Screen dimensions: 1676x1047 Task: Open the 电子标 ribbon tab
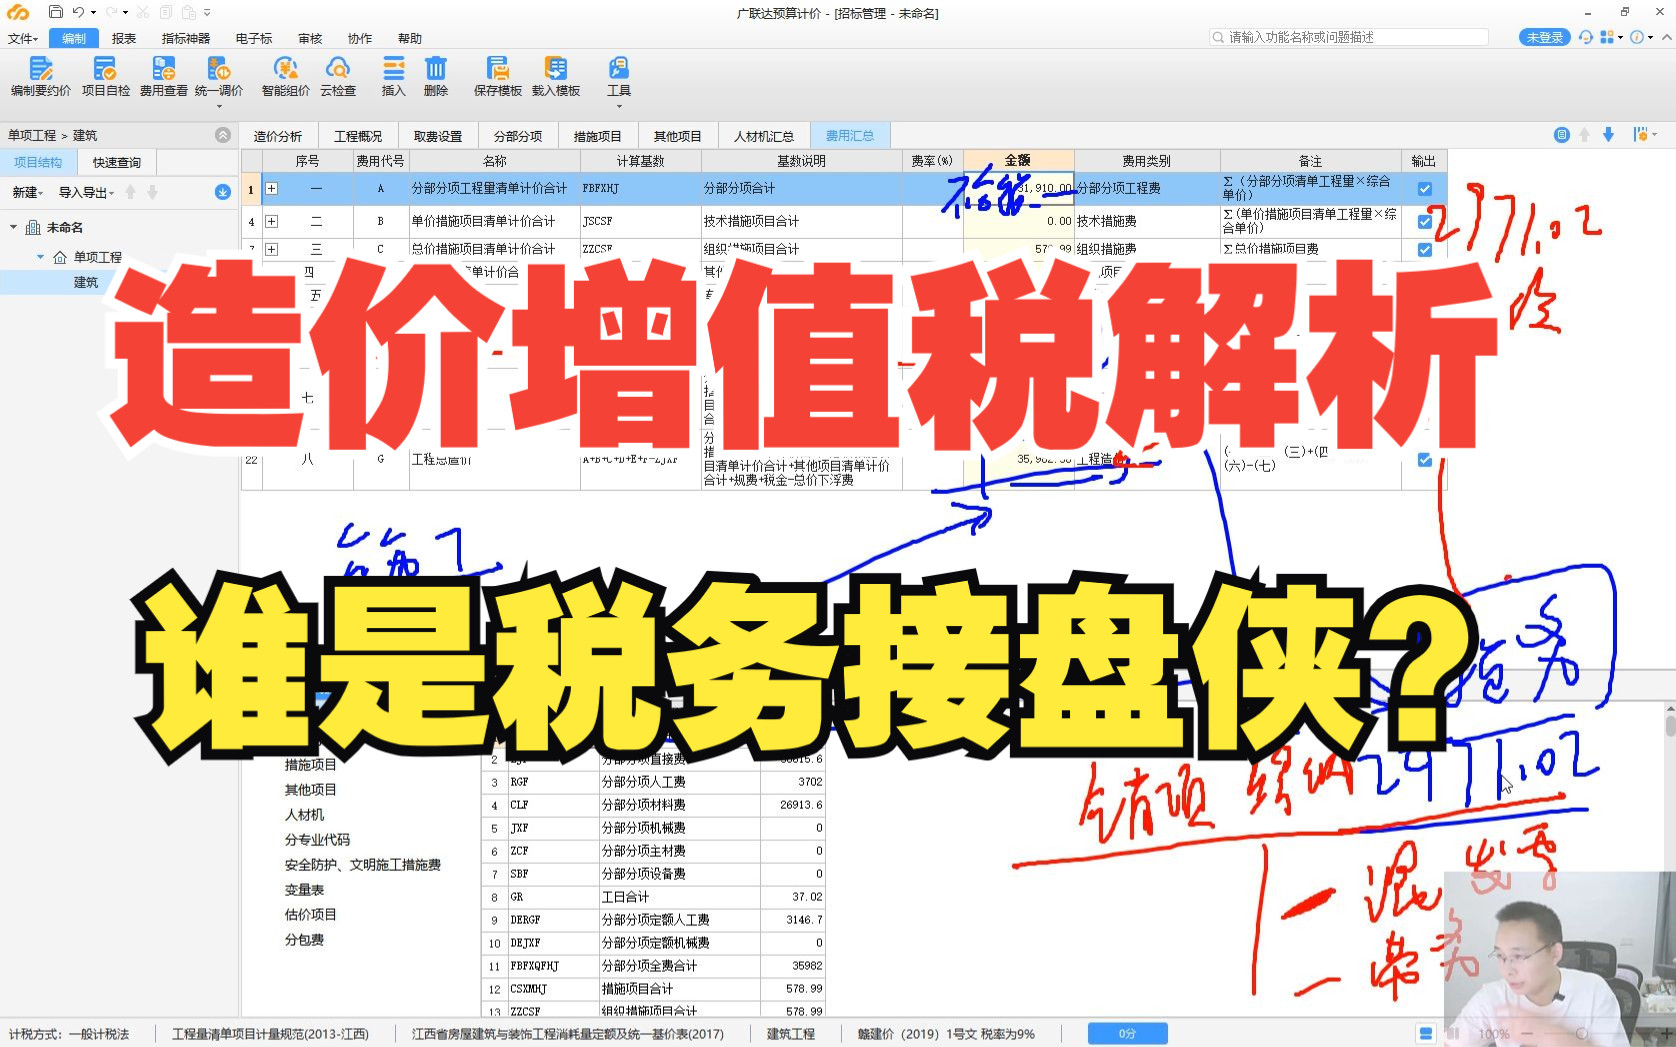pyautogui.click(x=254, y=38)
